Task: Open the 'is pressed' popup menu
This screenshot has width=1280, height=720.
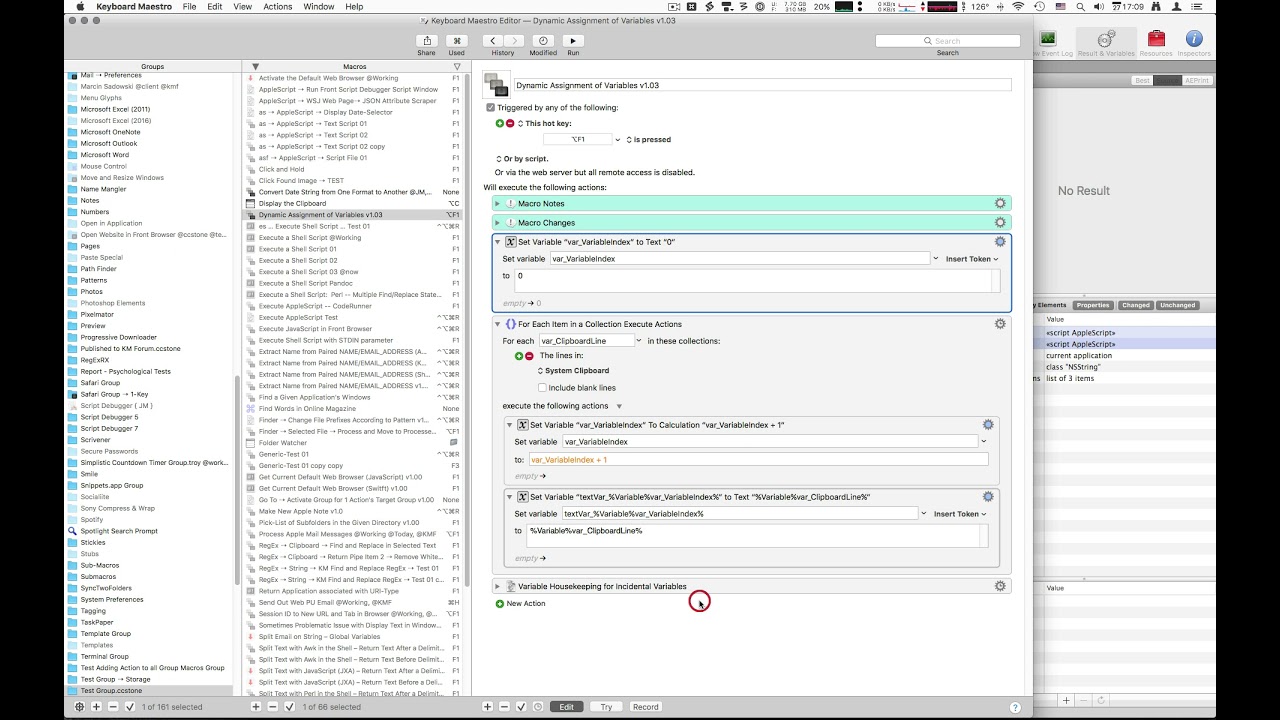Action: (x=649, y=140)
